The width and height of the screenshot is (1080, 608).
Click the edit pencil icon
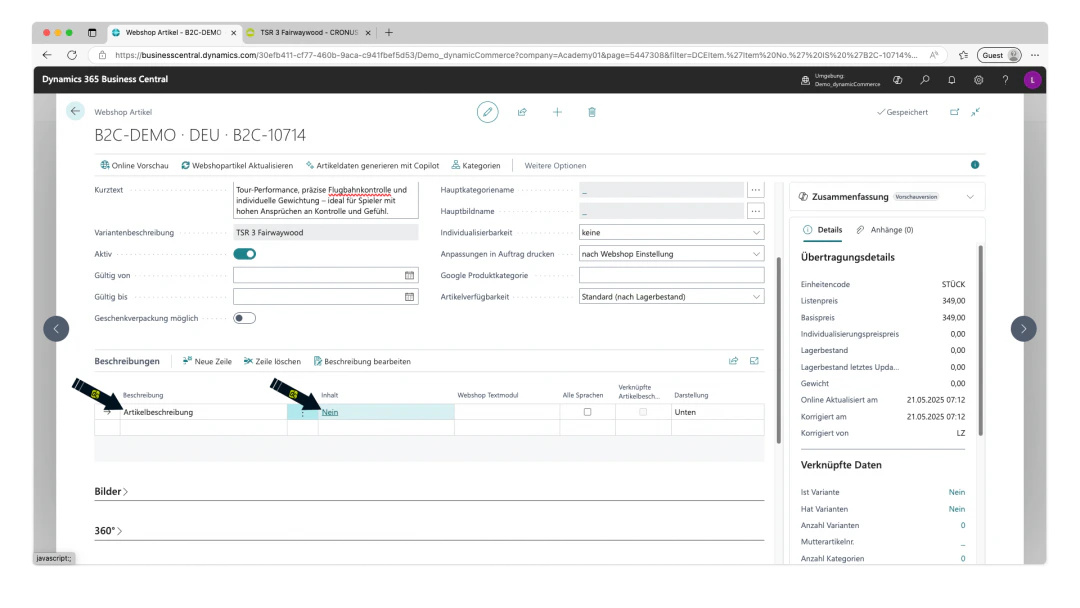click(x=488, y=112)
